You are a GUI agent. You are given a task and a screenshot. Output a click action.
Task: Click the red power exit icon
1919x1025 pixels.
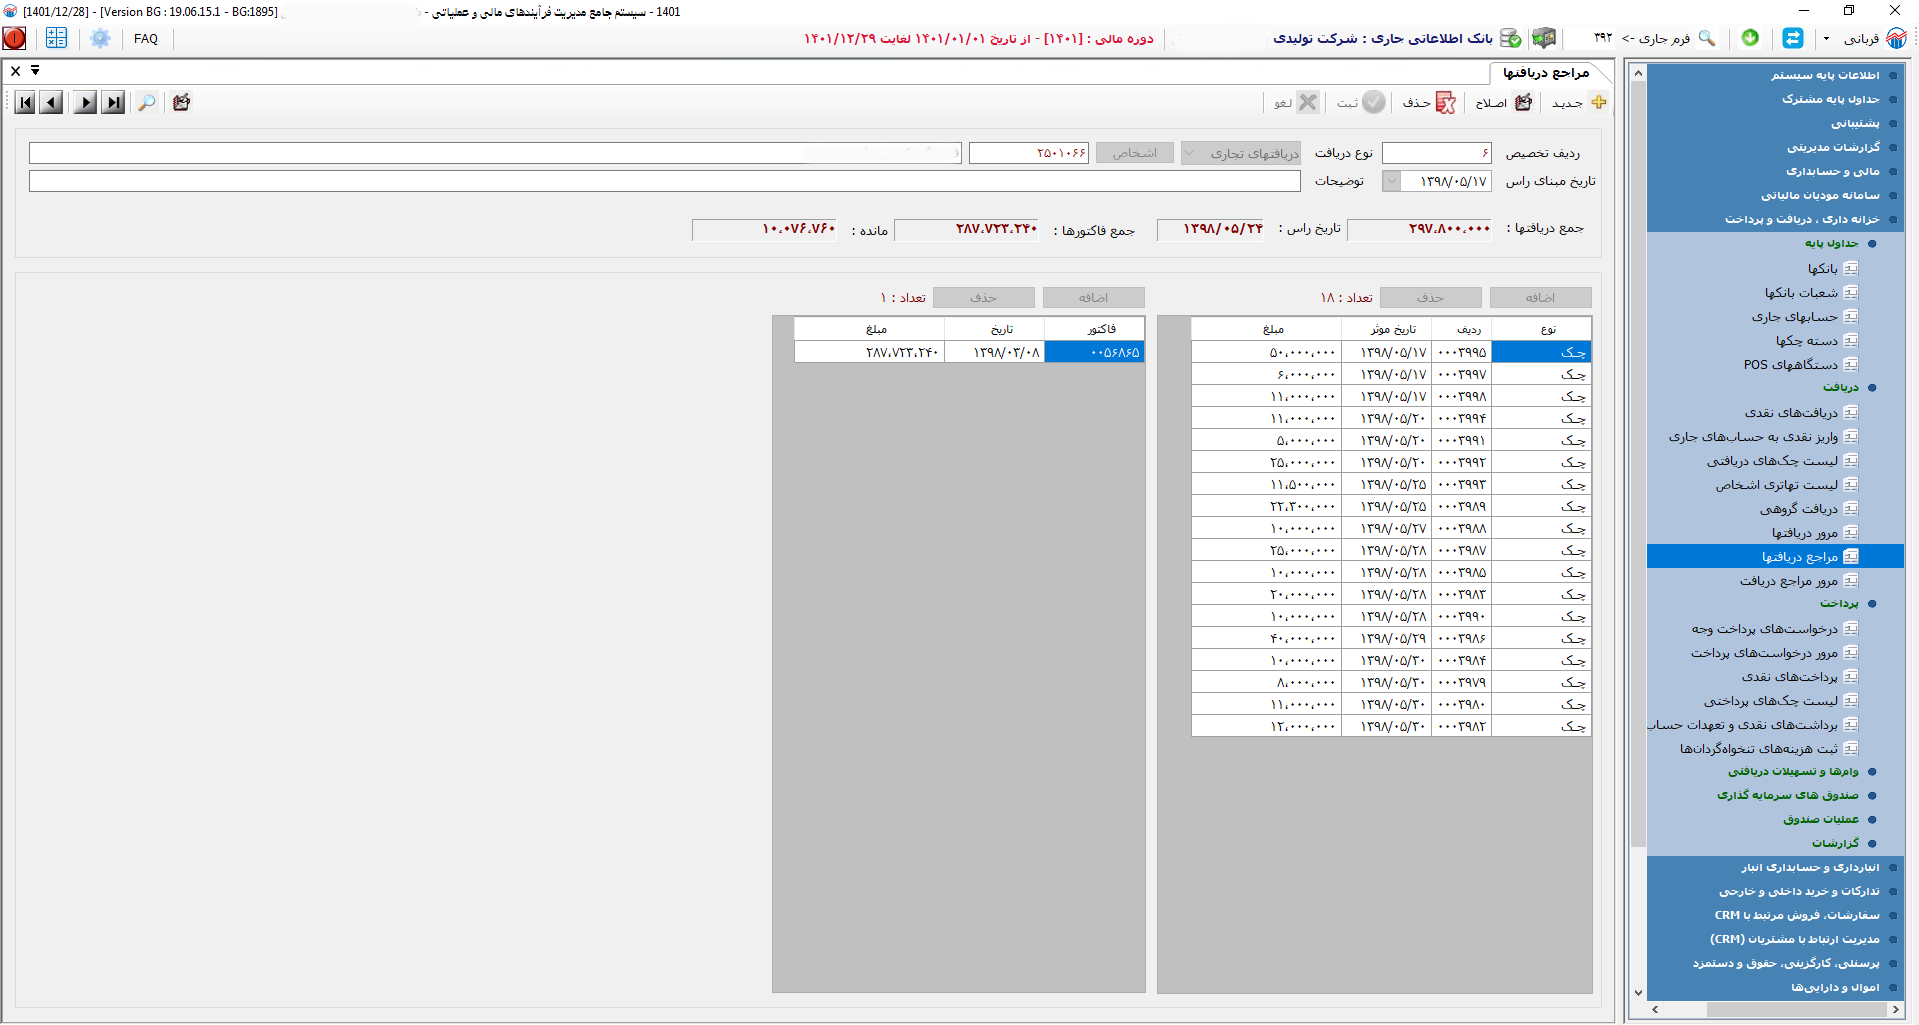(15, 39)
